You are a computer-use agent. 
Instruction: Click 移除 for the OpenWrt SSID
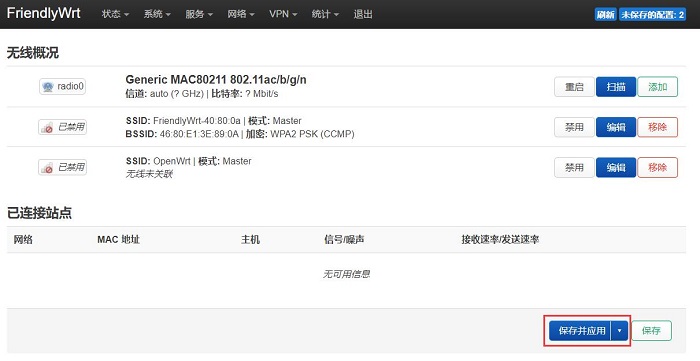point(657,167)
